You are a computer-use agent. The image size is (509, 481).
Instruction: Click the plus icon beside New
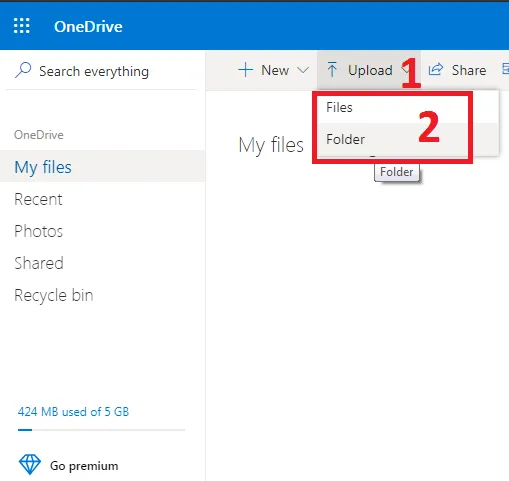tap(246, 70)
